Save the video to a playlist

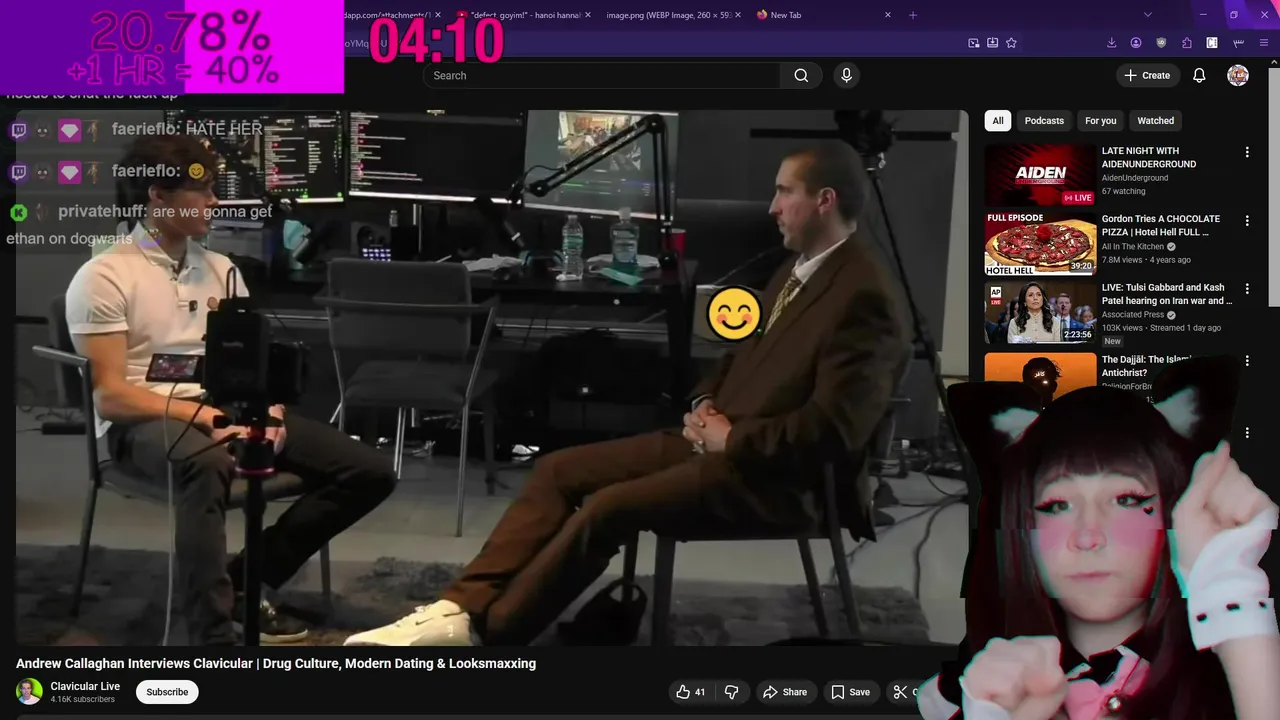coord(851,692)
